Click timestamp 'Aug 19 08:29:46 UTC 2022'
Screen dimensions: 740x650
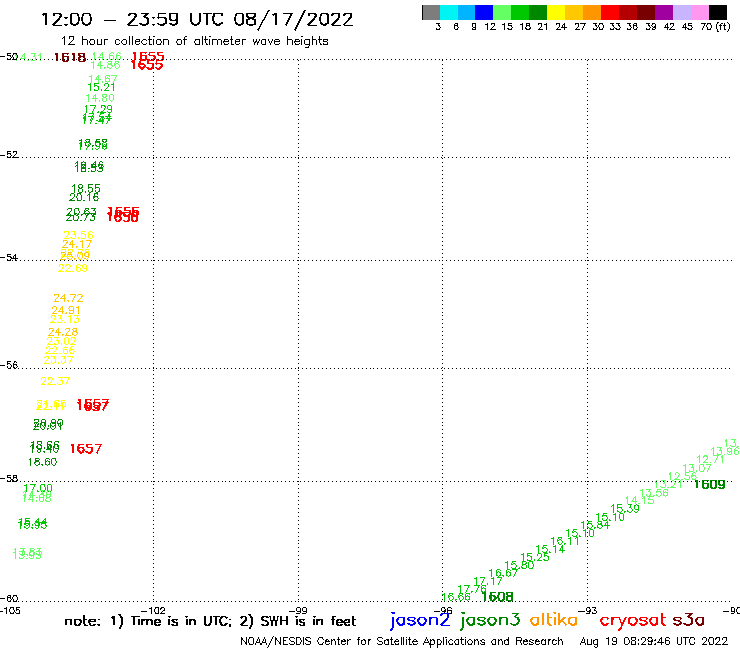pyautogui.click(x=654, y=641)
